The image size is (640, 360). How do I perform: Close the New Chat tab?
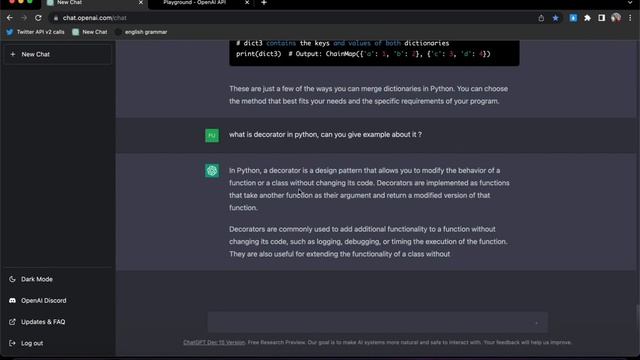point(141,3)
